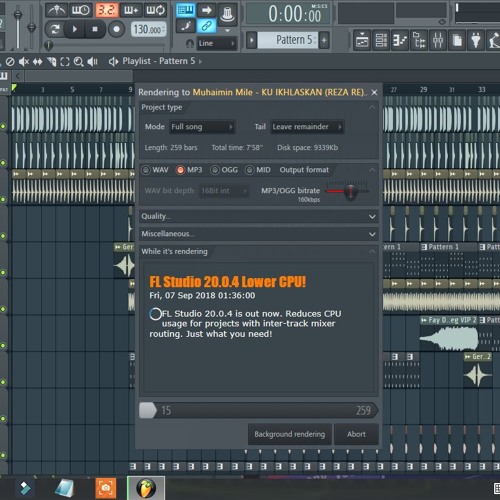
Task: Switch pattern/song mode button
Action: coord(54,29)
